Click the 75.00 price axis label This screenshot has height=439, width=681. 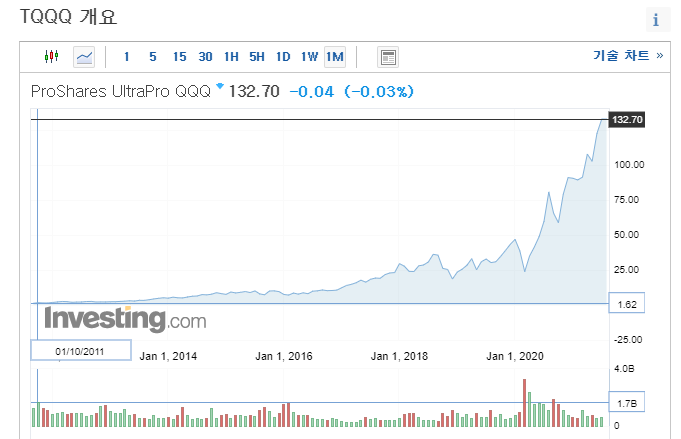(626, 200)
